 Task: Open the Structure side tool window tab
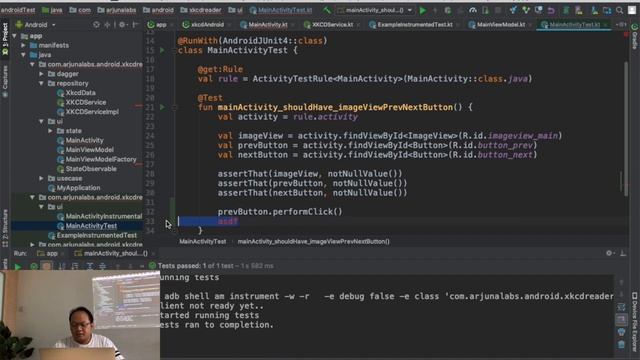tap(5, 228)
